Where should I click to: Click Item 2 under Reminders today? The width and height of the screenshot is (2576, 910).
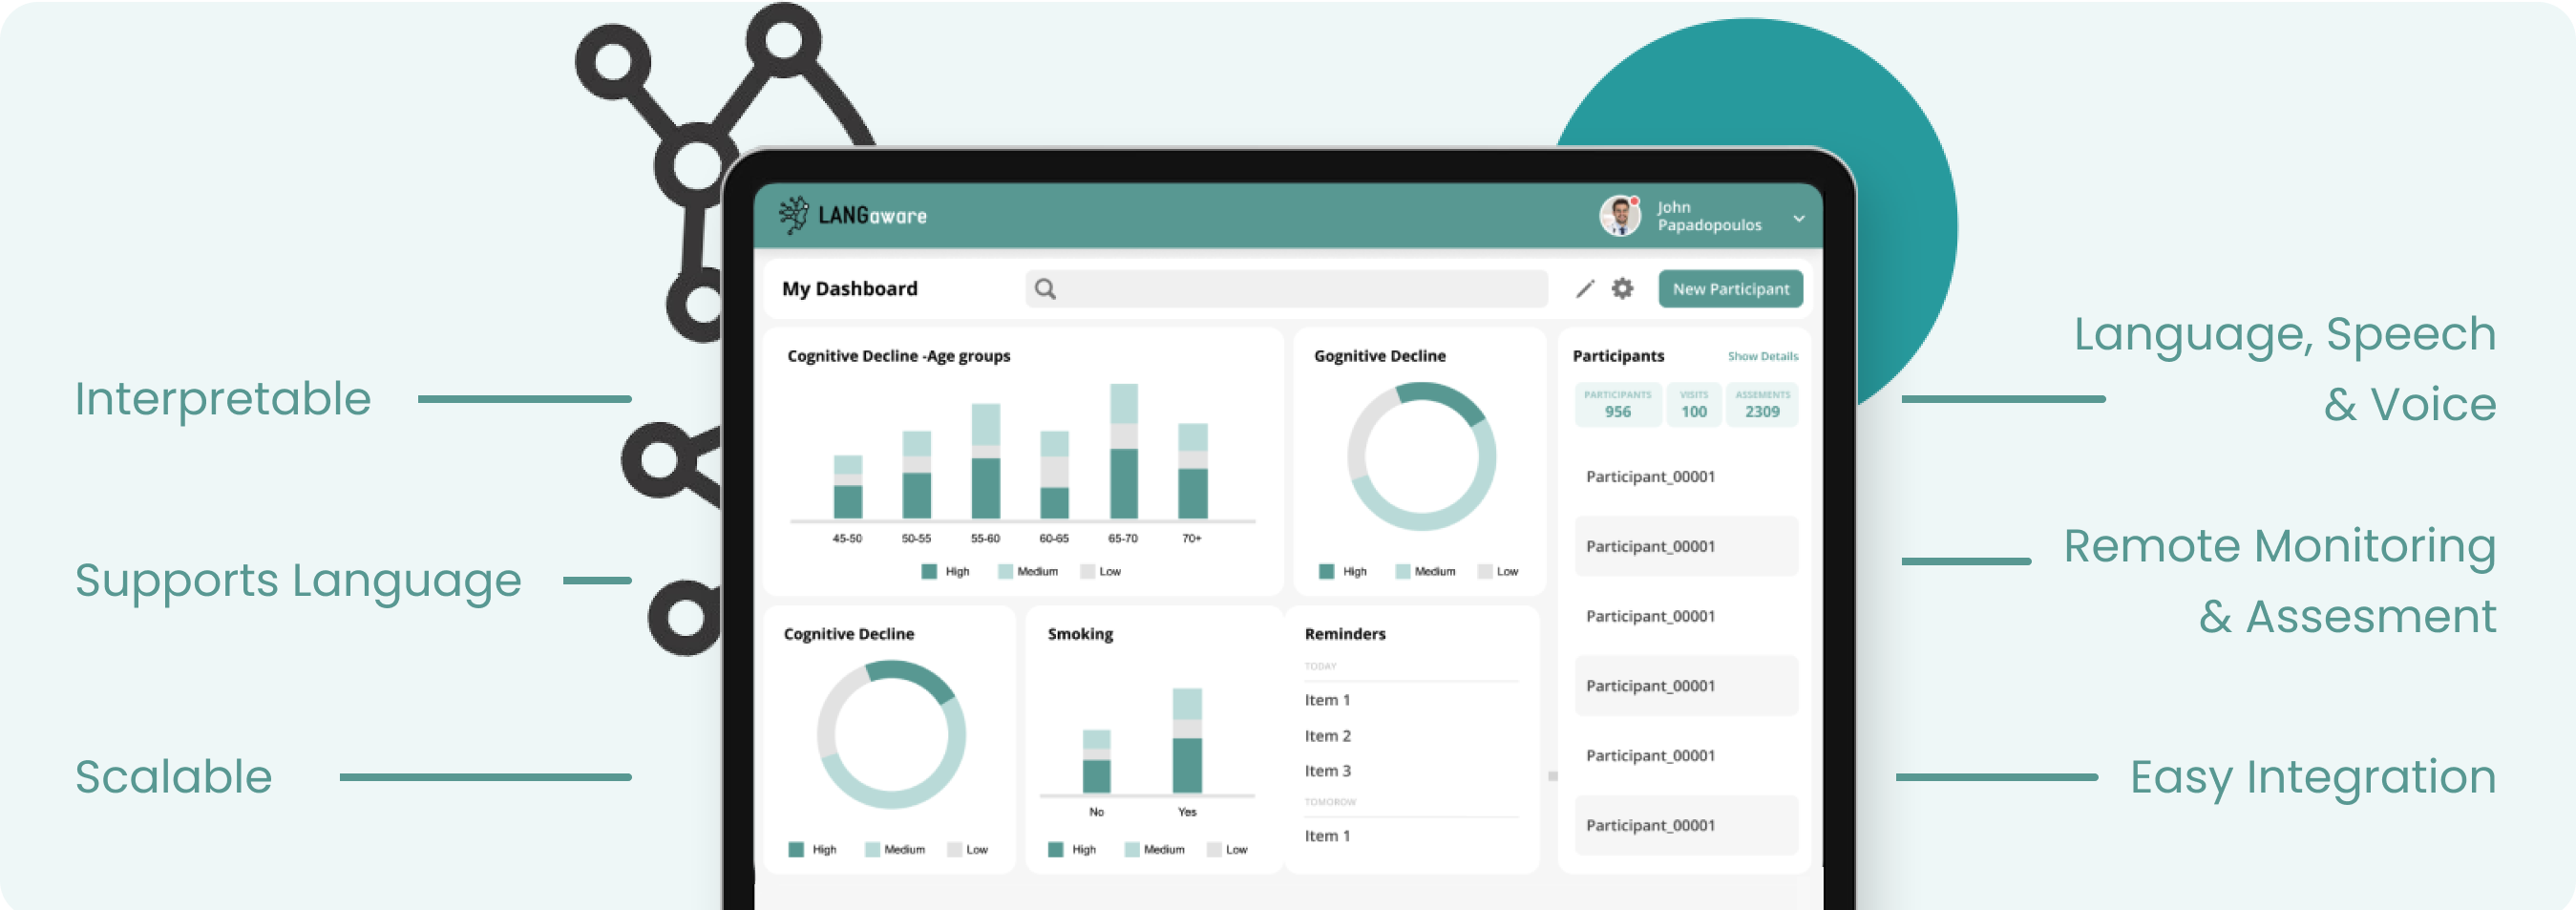coord(1327,736)
